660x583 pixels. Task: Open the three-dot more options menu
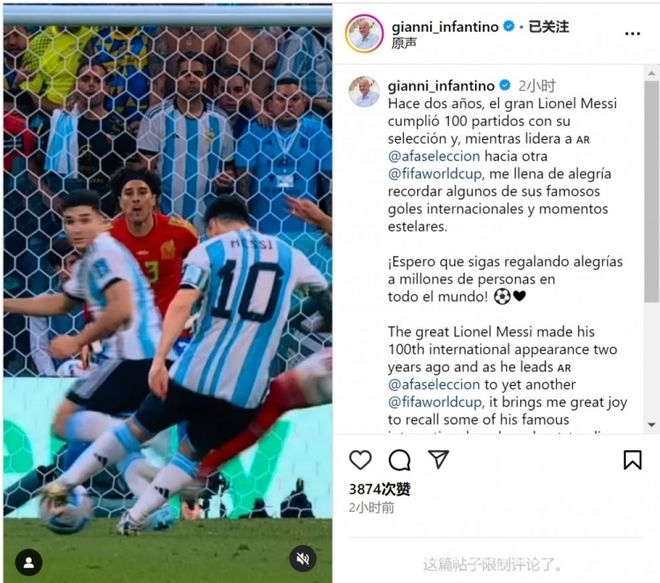coord(632,34)
